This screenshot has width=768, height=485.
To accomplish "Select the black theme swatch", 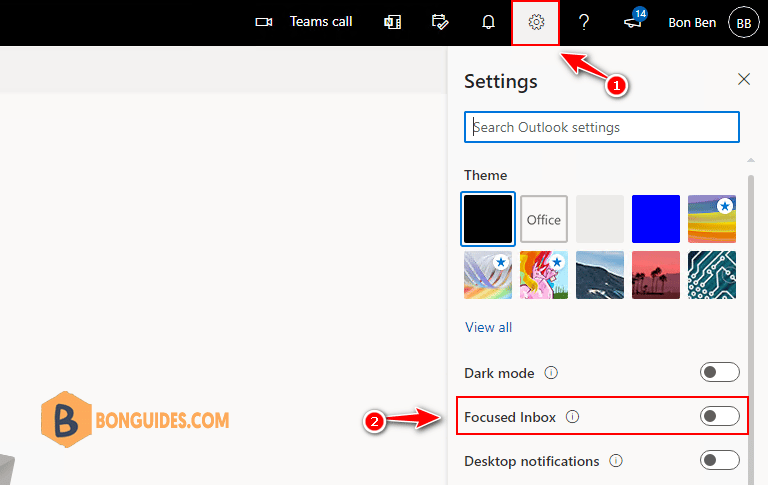I will (x=488, y=218).
